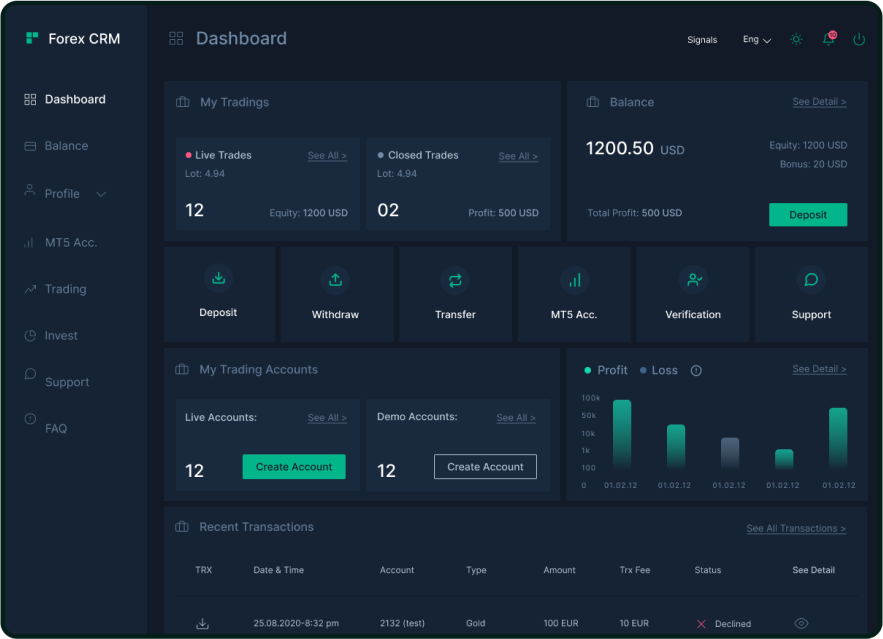Click the My Trading Accounts briefcase icon
This screenshot has width=883, height=639.
tap(182, 369)
